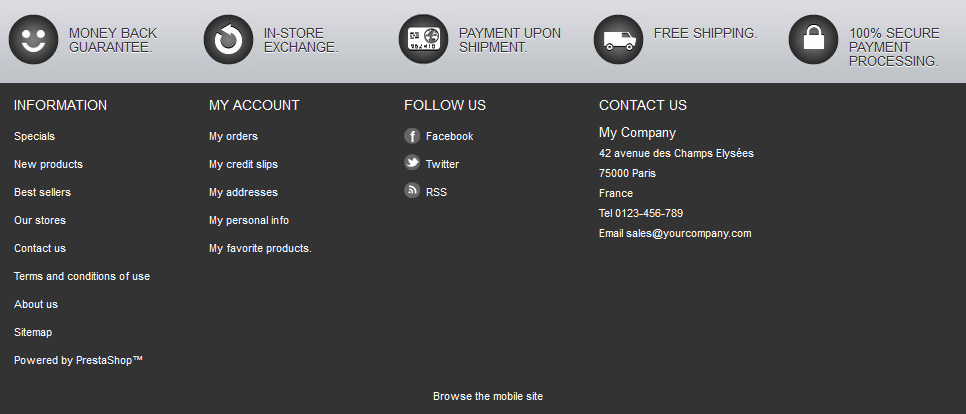Open the Specials link

(x=34, y=136)
